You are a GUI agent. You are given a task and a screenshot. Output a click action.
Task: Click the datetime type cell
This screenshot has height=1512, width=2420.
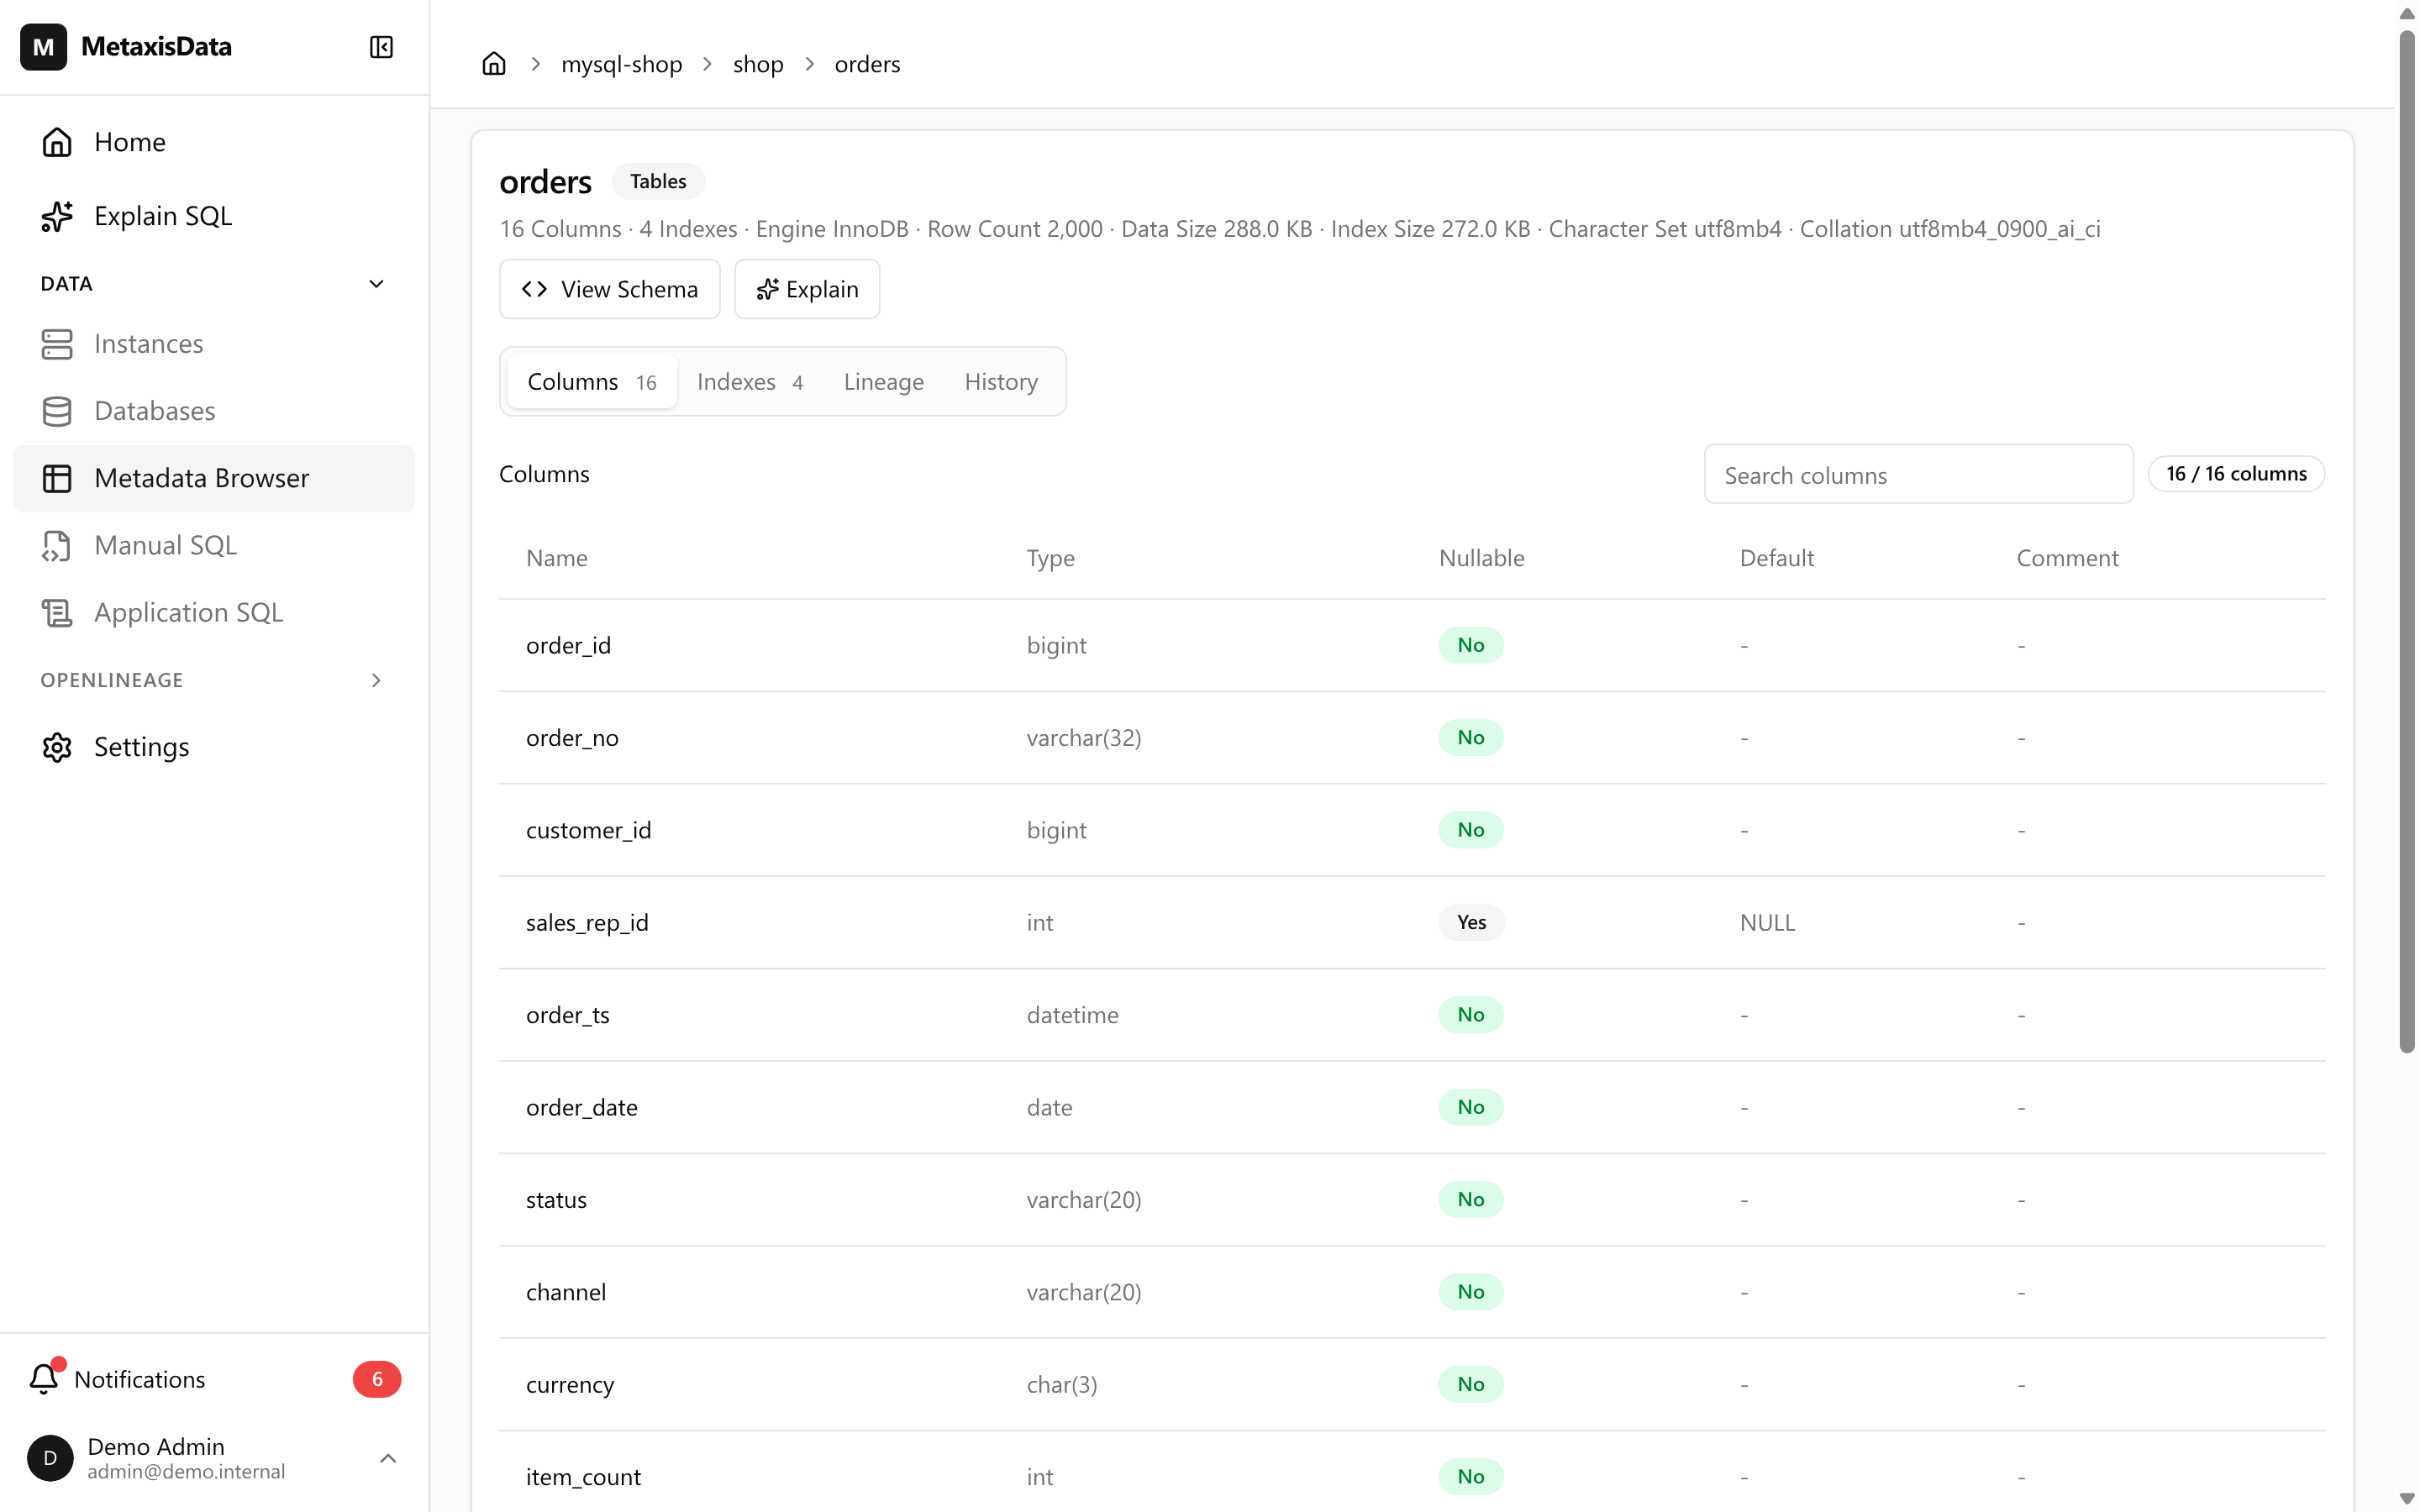1072,1015
